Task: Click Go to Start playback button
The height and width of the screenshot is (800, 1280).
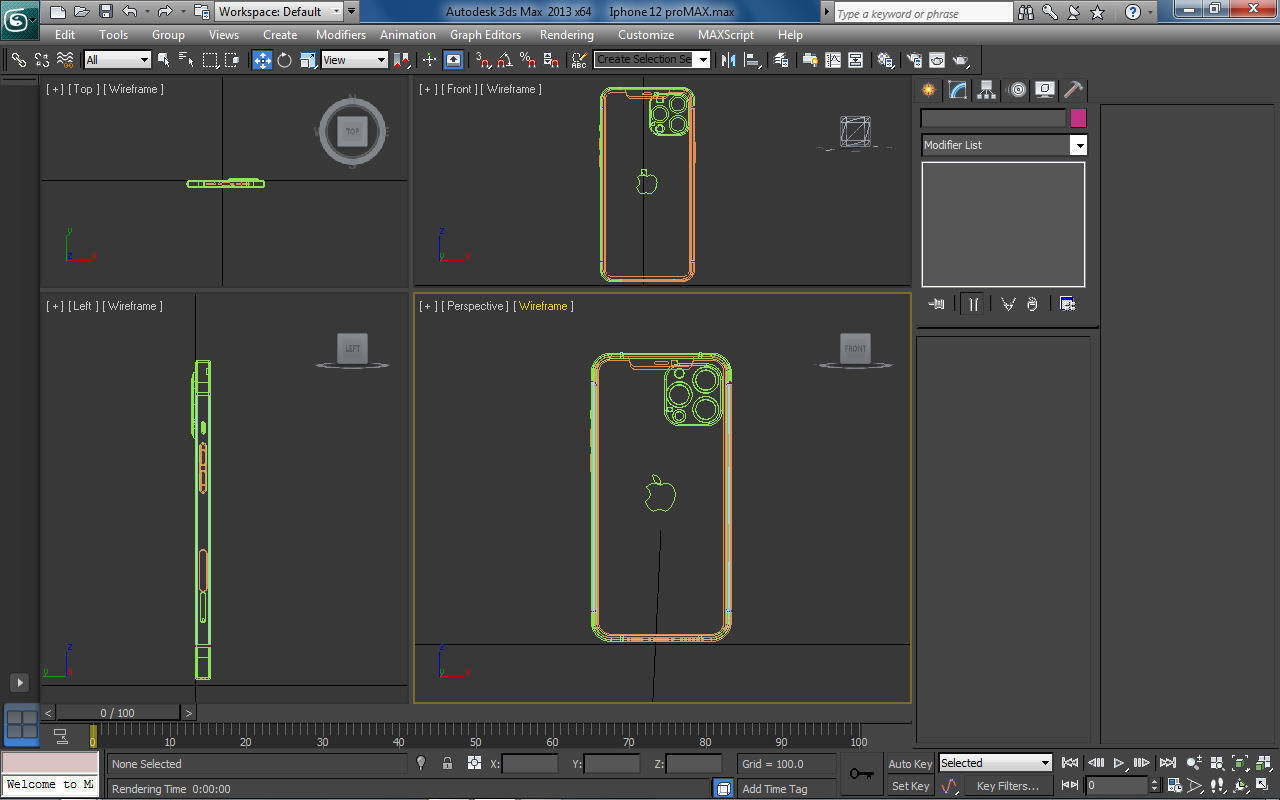Action: coord(1070,764)
